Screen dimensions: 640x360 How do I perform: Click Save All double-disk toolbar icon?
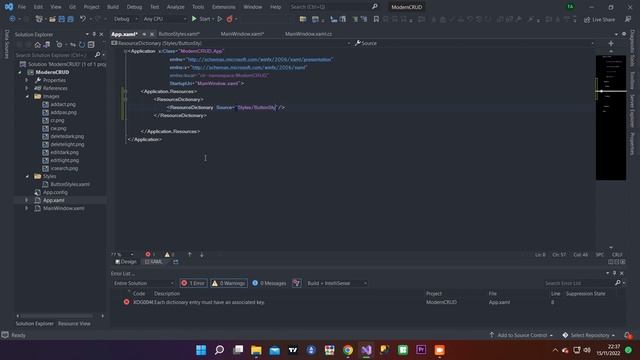click(x=70, y=19)
